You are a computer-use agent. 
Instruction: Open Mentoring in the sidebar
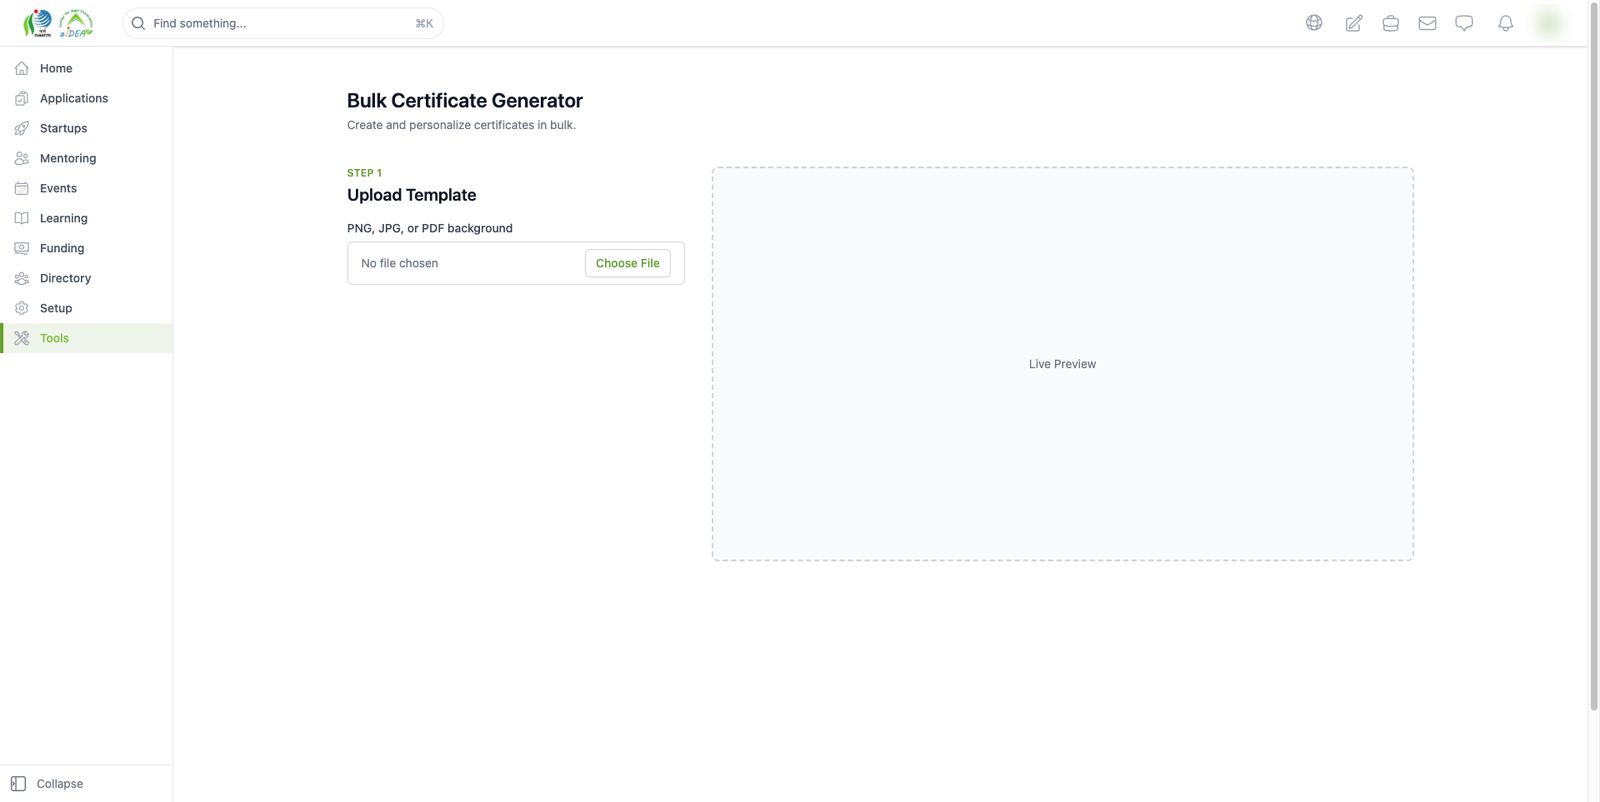[86, 158]
